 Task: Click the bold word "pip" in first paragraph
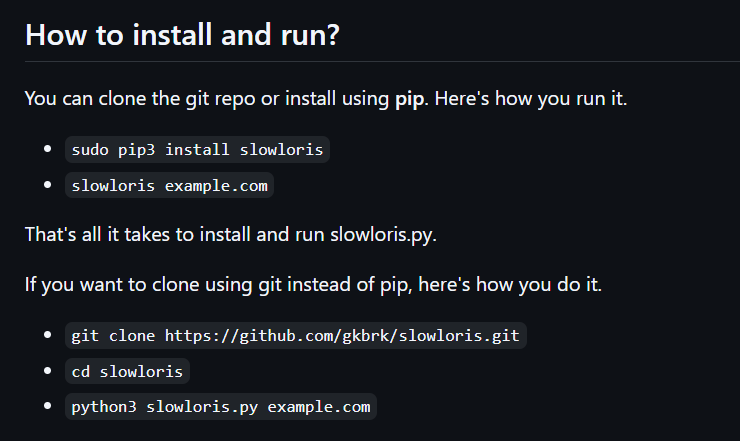tap(409, 99)
